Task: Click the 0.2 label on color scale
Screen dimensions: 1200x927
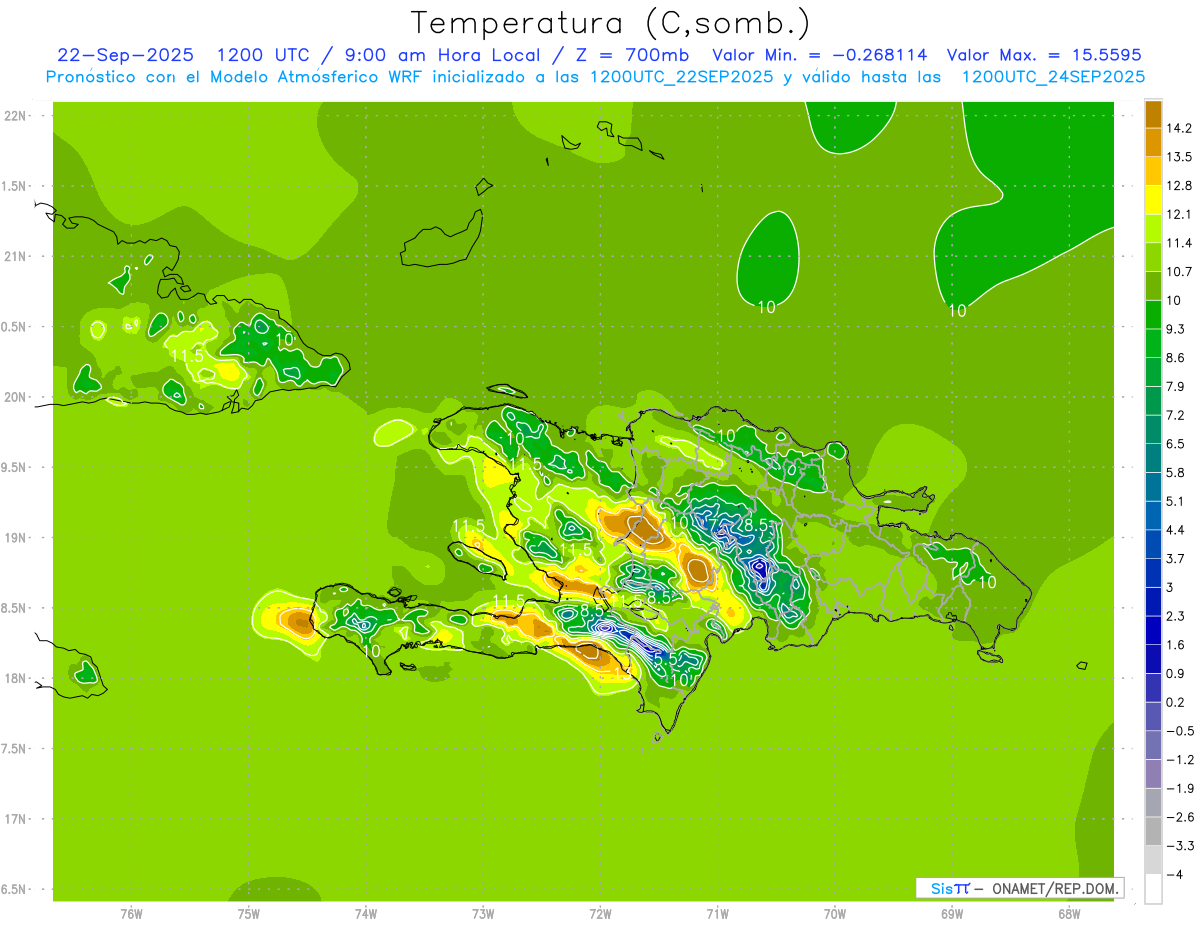Action: tap(1175, 702)
